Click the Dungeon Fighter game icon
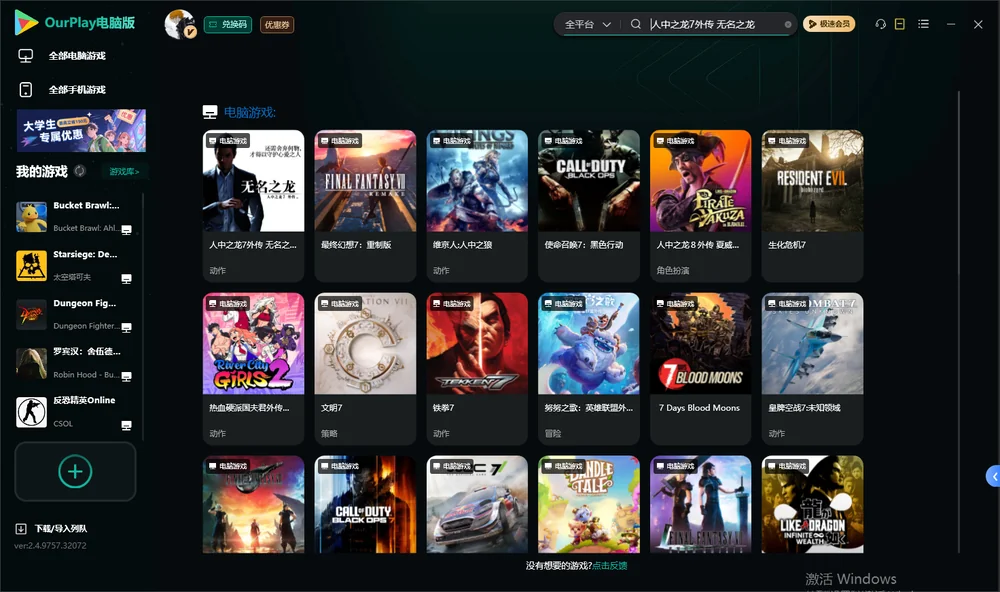The width and height of the screenshot is (1000, 592). tap(31, 314)
